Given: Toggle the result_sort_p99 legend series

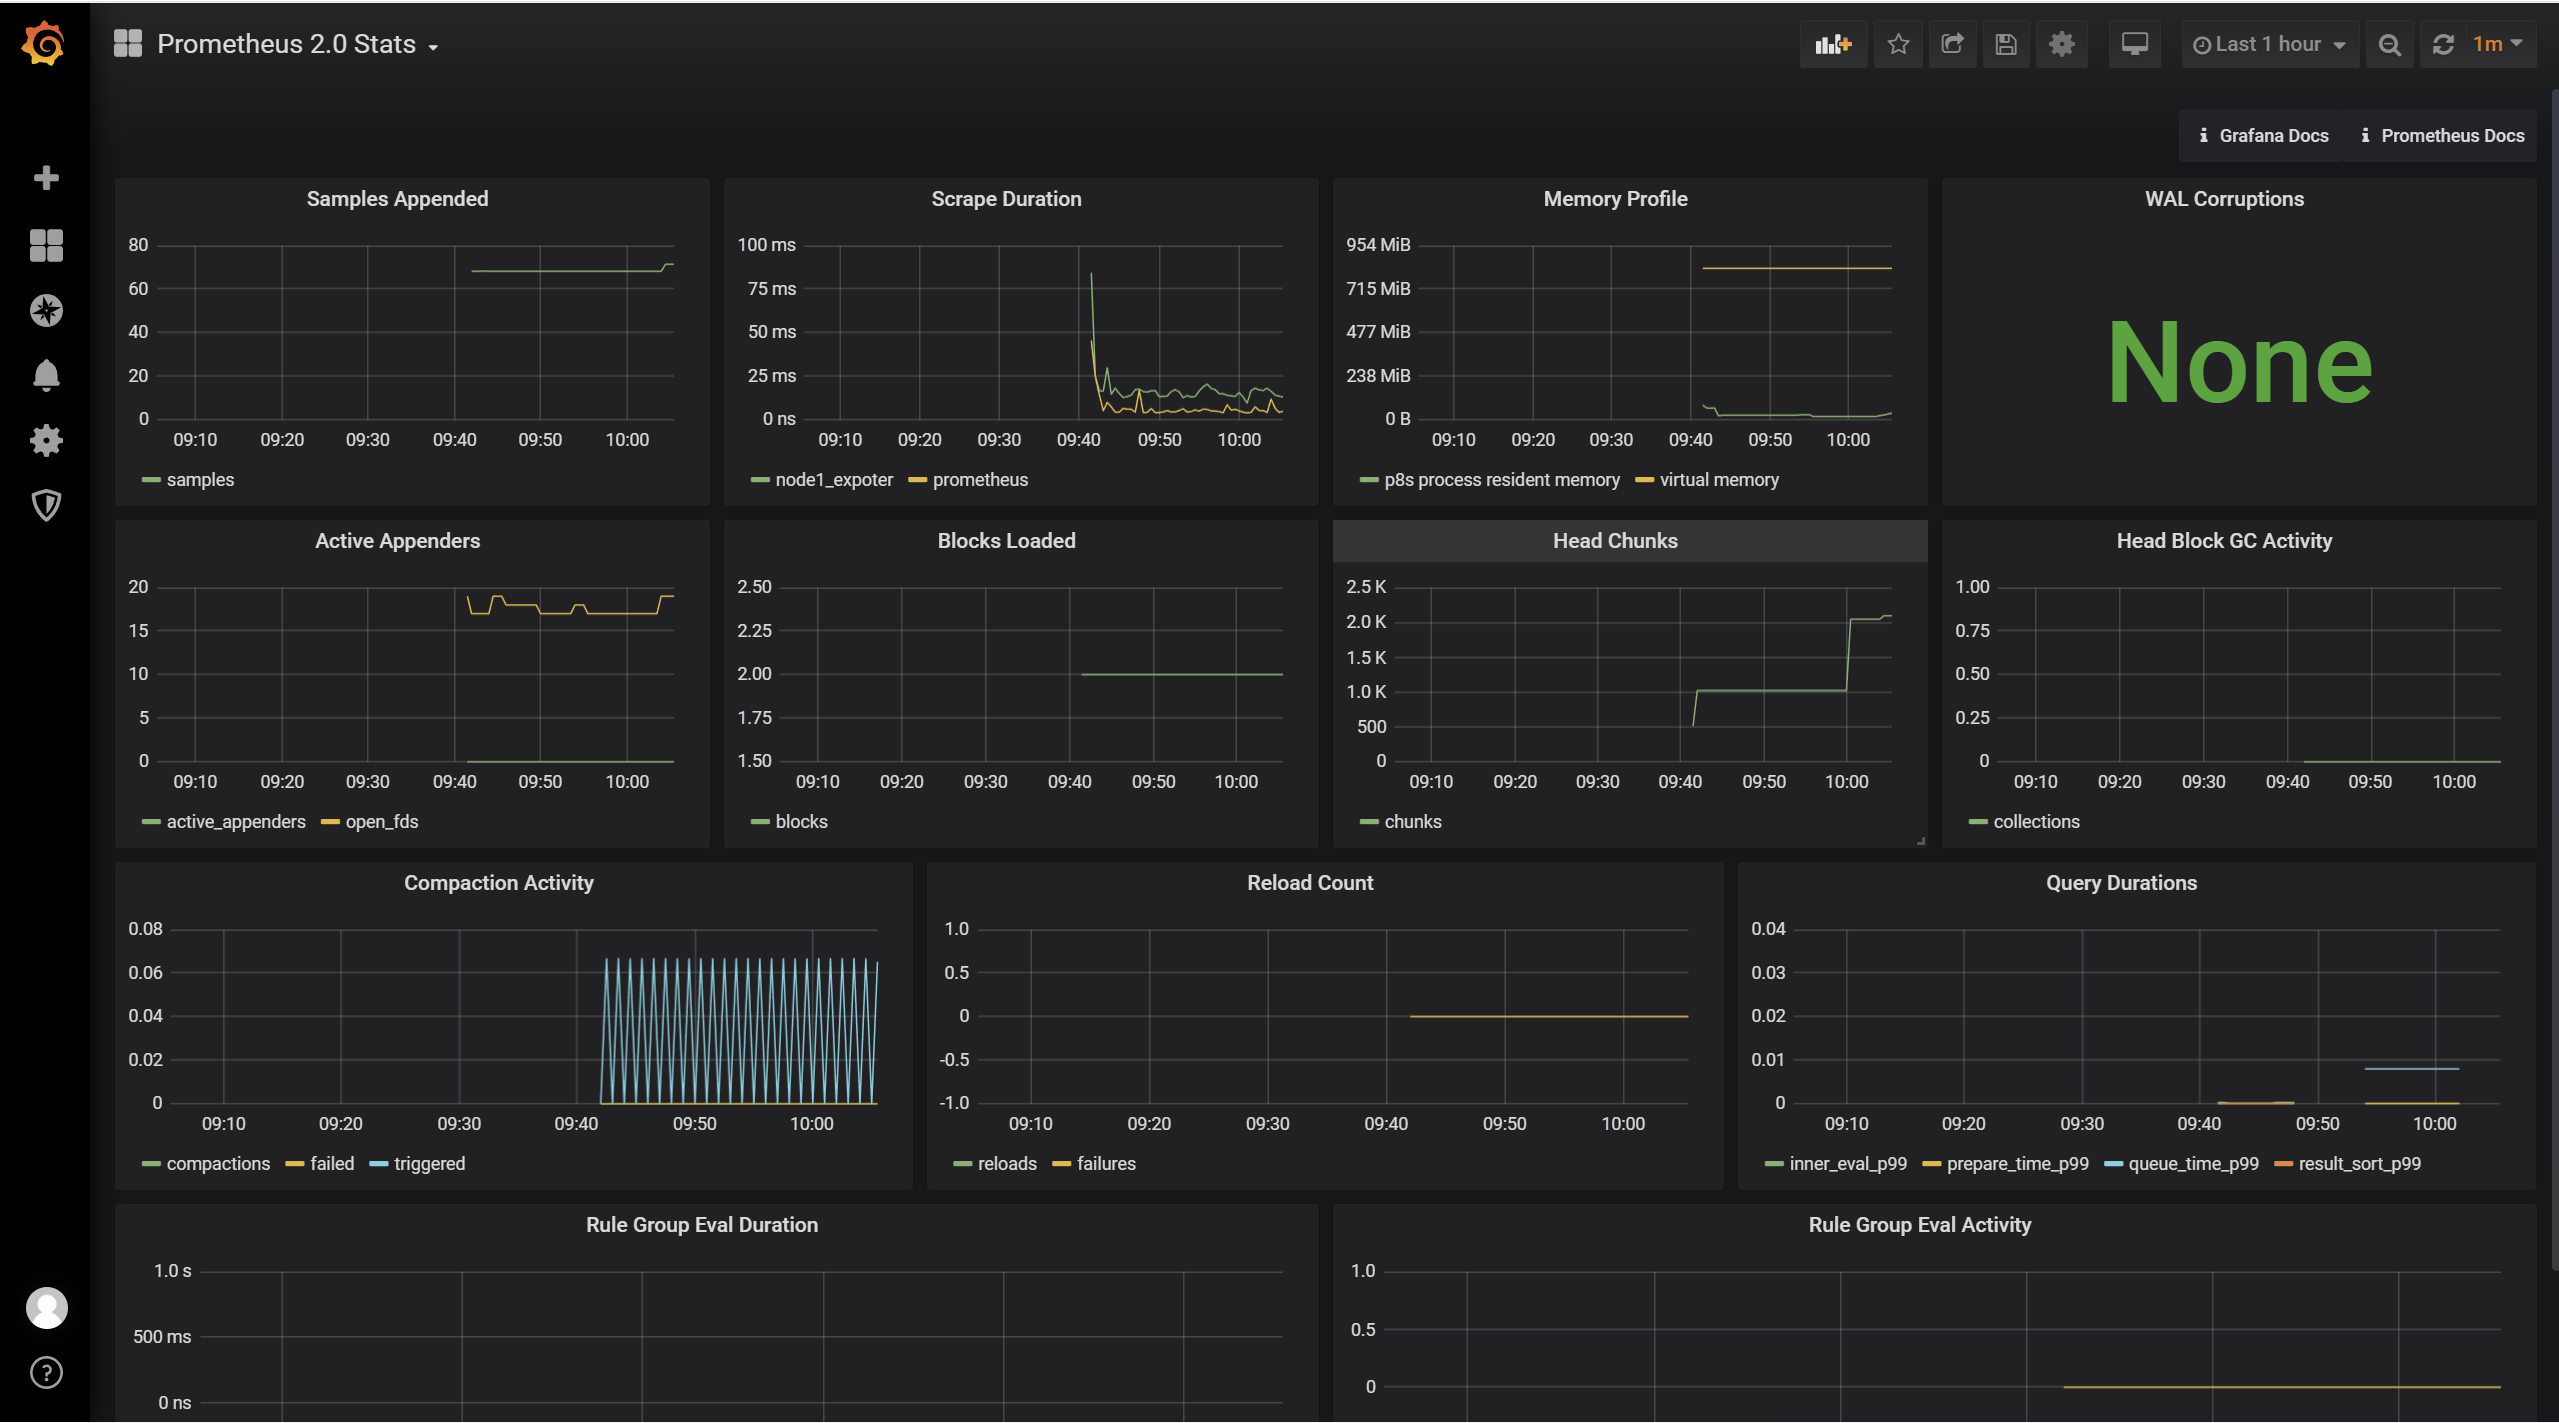Looking at the screenshot, I should point(2359,1164).
